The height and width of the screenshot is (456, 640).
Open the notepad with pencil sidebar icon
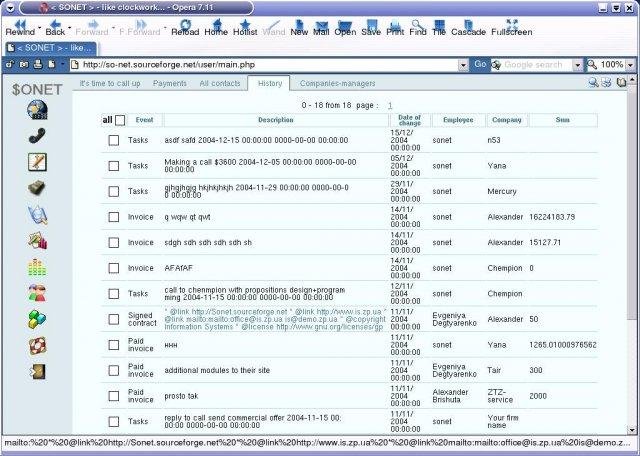[x=37, y=162]
